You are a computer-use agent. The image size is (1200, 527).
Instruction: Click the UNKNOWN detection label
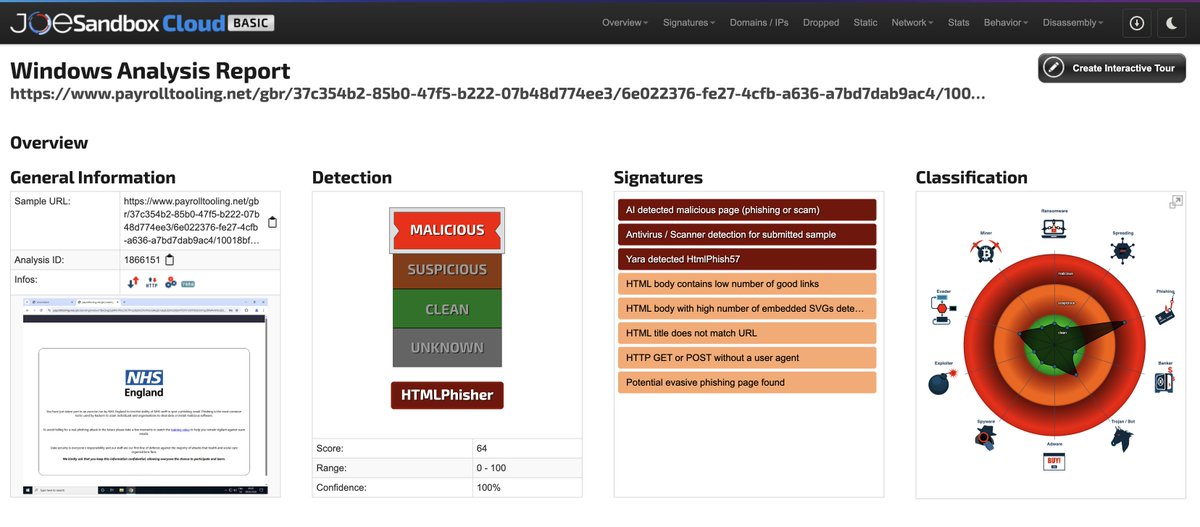tap(447, 348)
